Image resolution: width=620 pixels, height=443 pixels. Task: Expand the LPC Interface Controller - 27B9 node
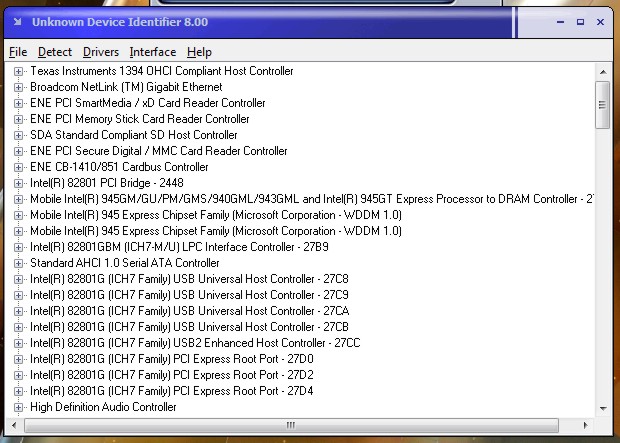[x=18, y=247]
